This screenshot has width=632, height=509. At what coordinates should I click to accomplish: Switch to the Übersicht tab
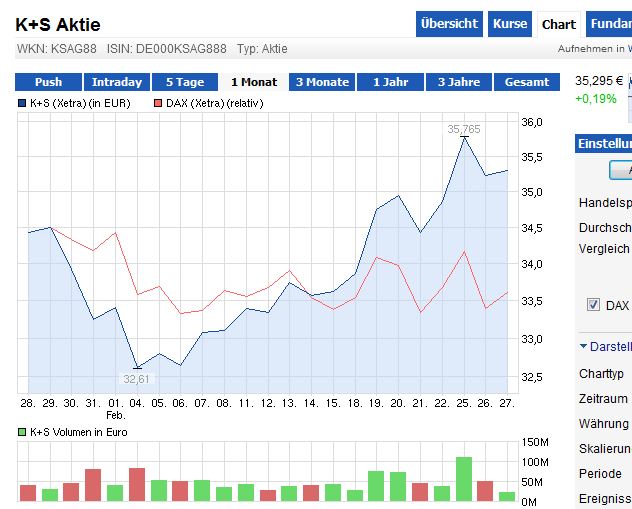(x=449, y=24)
